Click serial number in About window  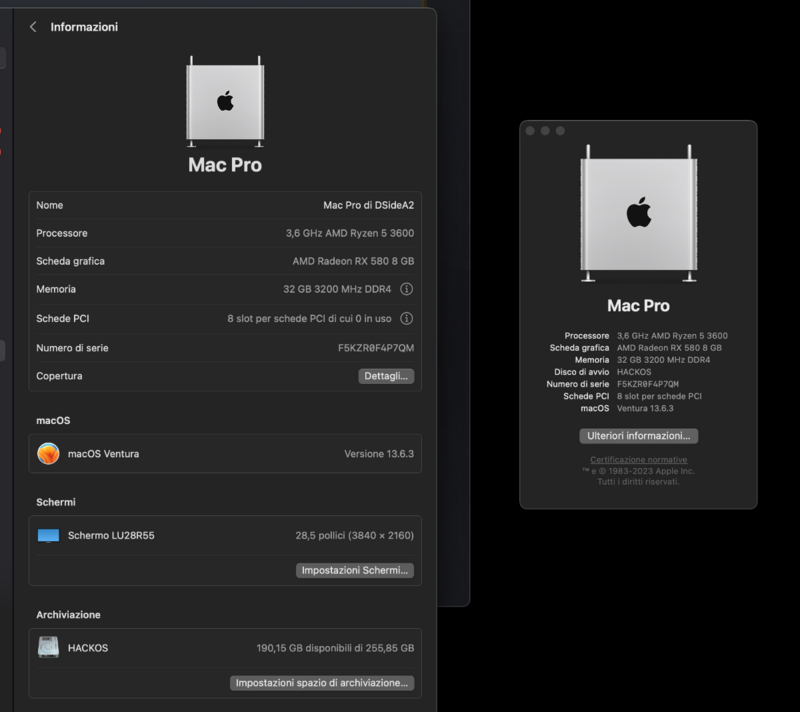pos(648,384)
